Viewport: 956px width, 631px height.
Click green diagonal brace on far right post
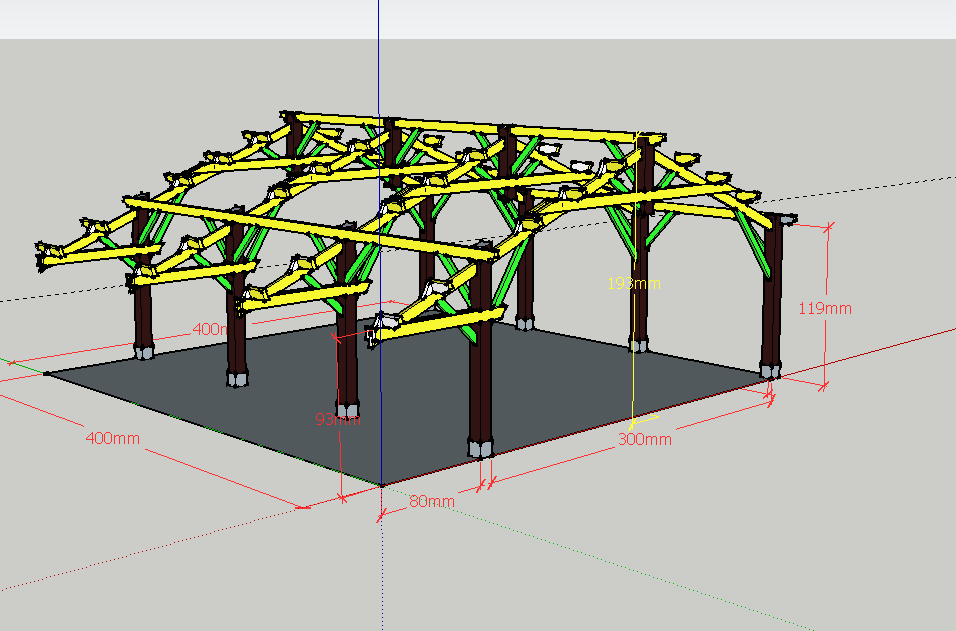coord(753,244)
